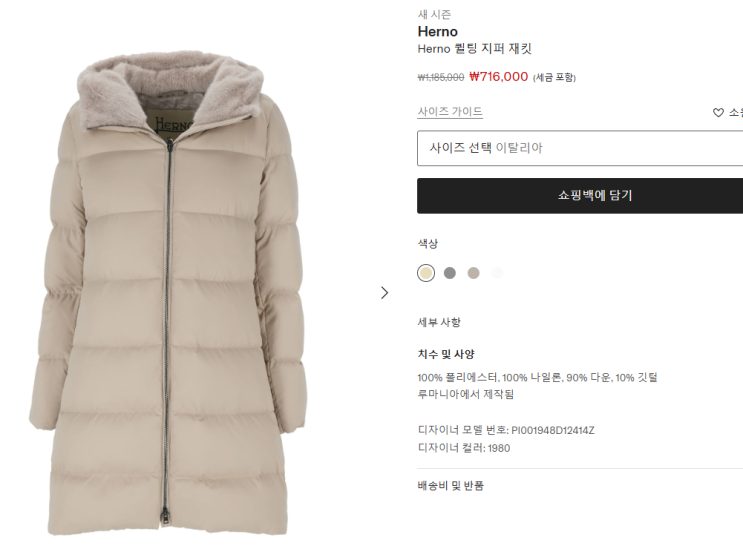Click the red ₩716,000 sale price
This screenshot has height=546, width=743.
[498, 76]
